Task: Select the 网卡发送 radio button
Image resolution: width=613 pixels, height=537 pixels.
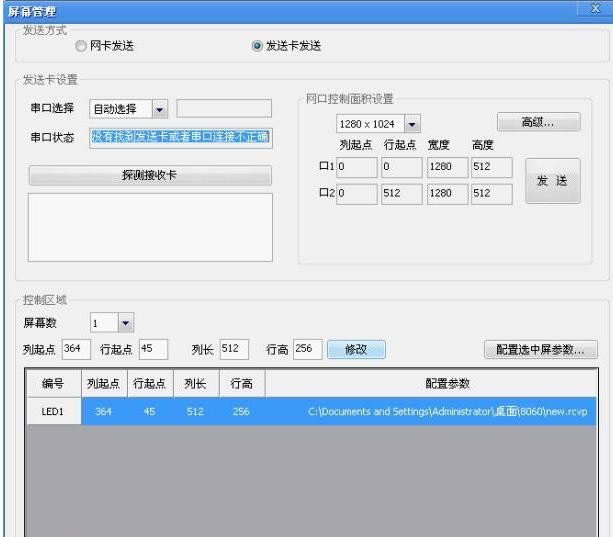Action: [81, 46]
